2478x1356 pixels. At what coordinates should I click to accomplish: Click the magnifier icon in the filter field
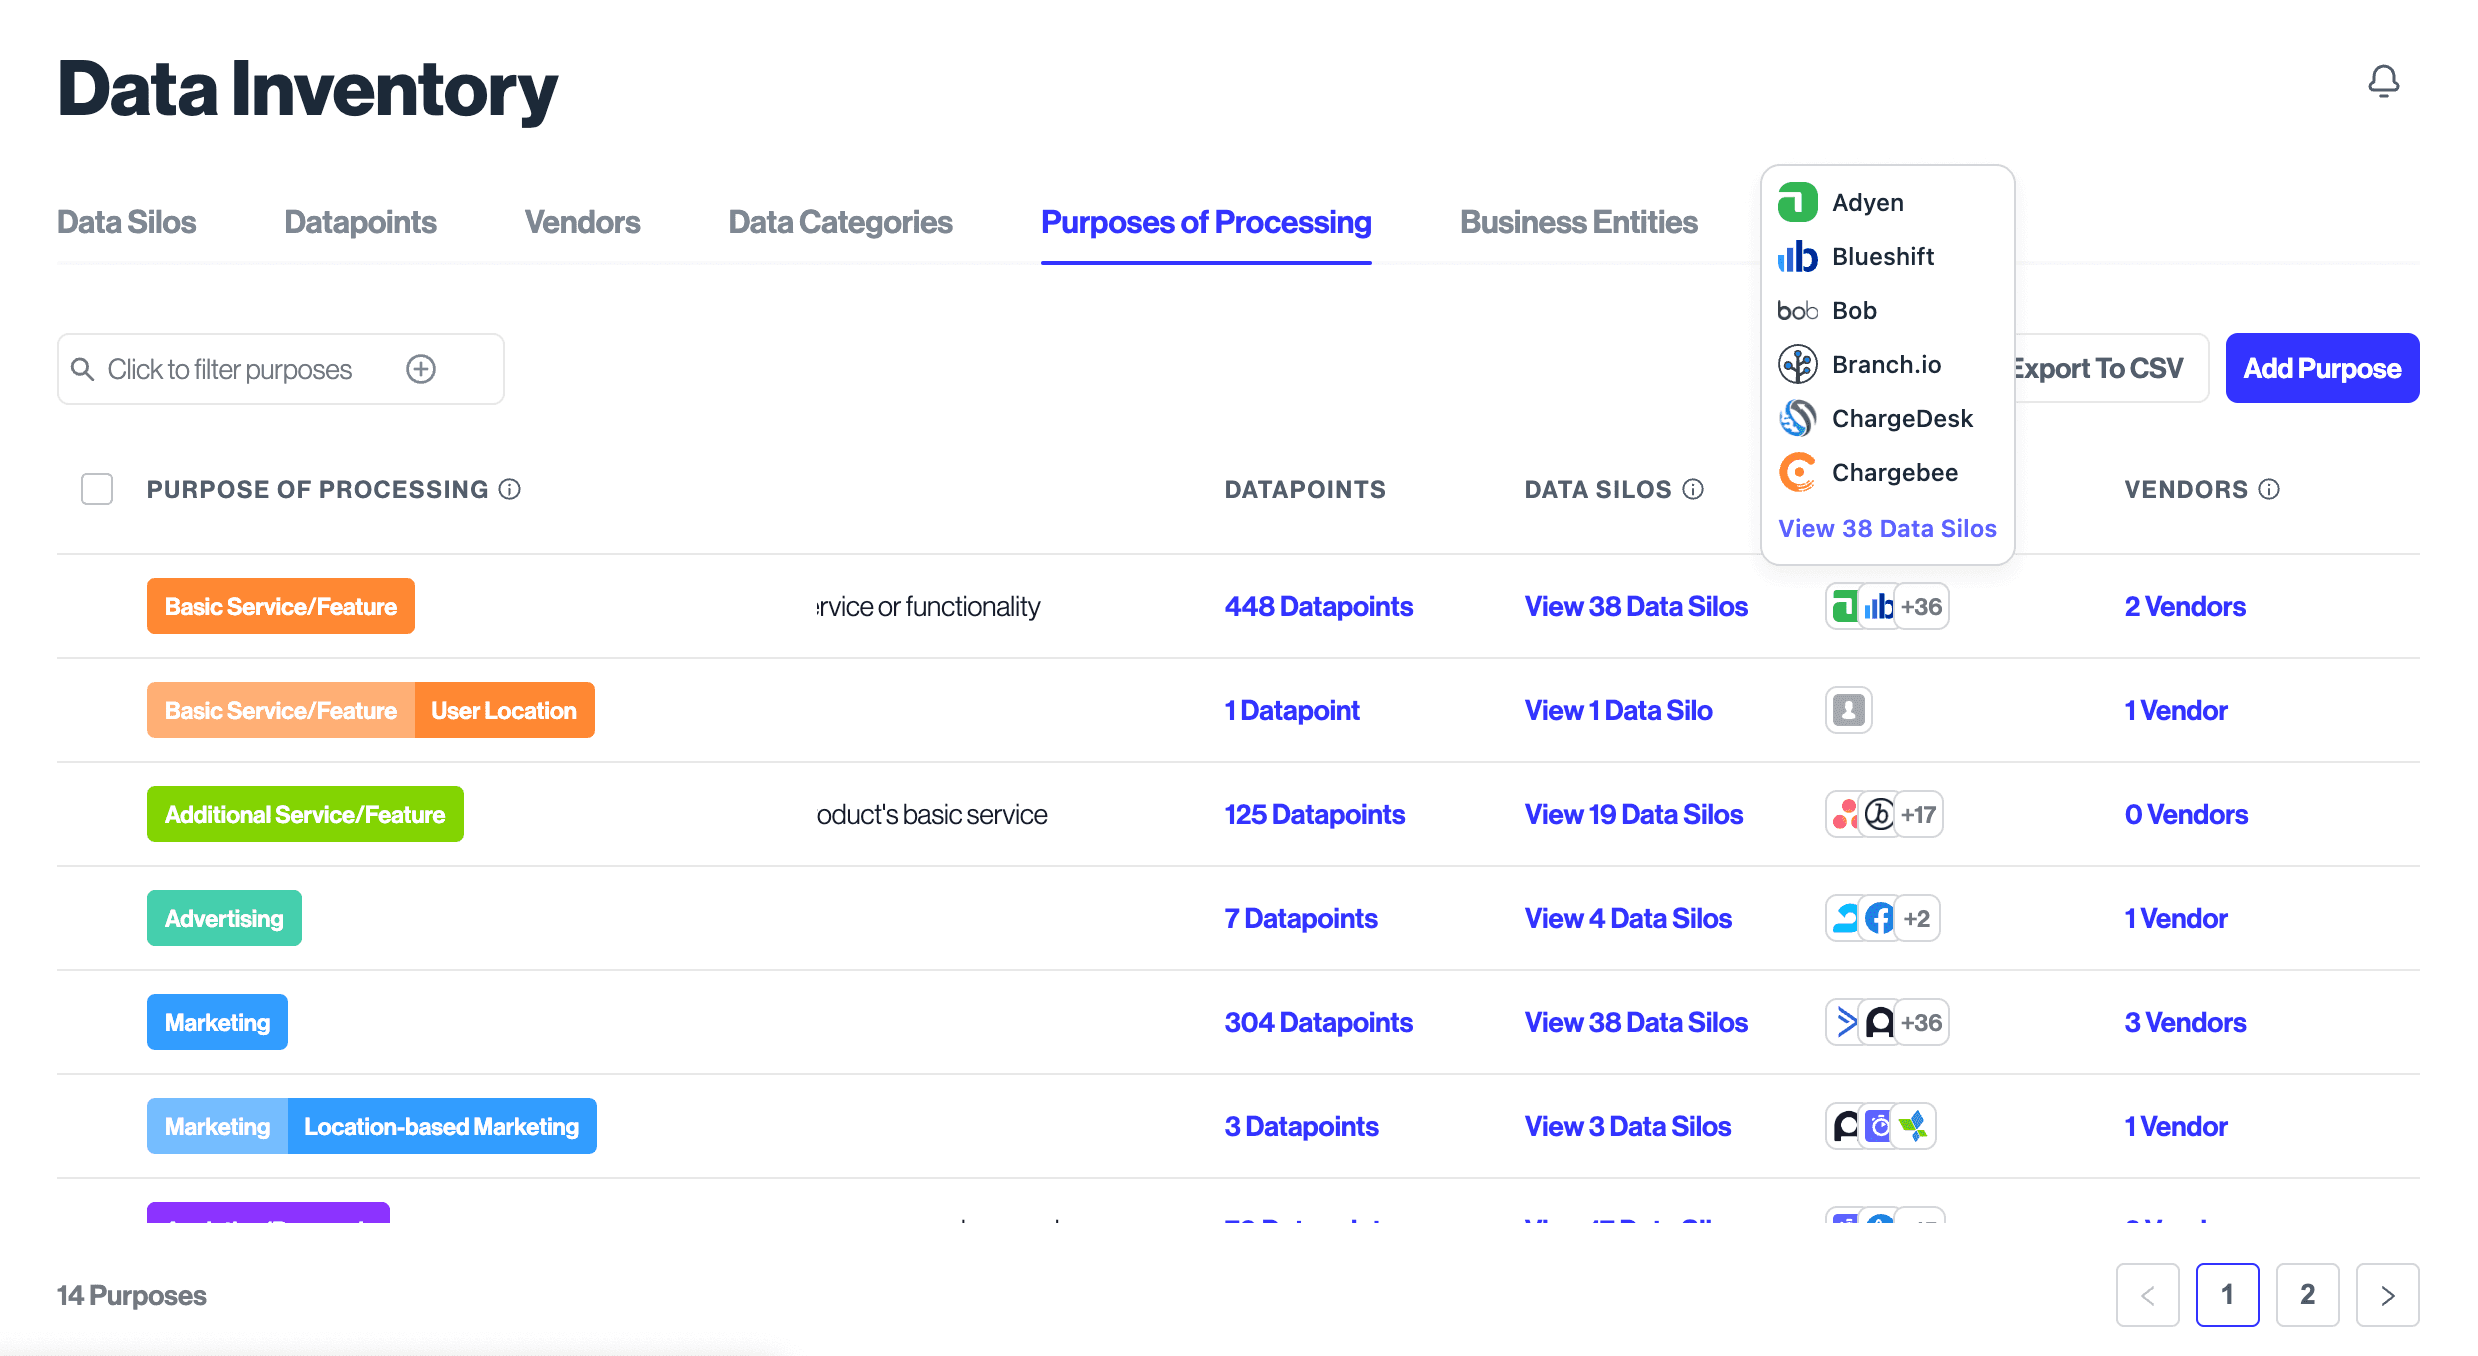click(84, 368)
